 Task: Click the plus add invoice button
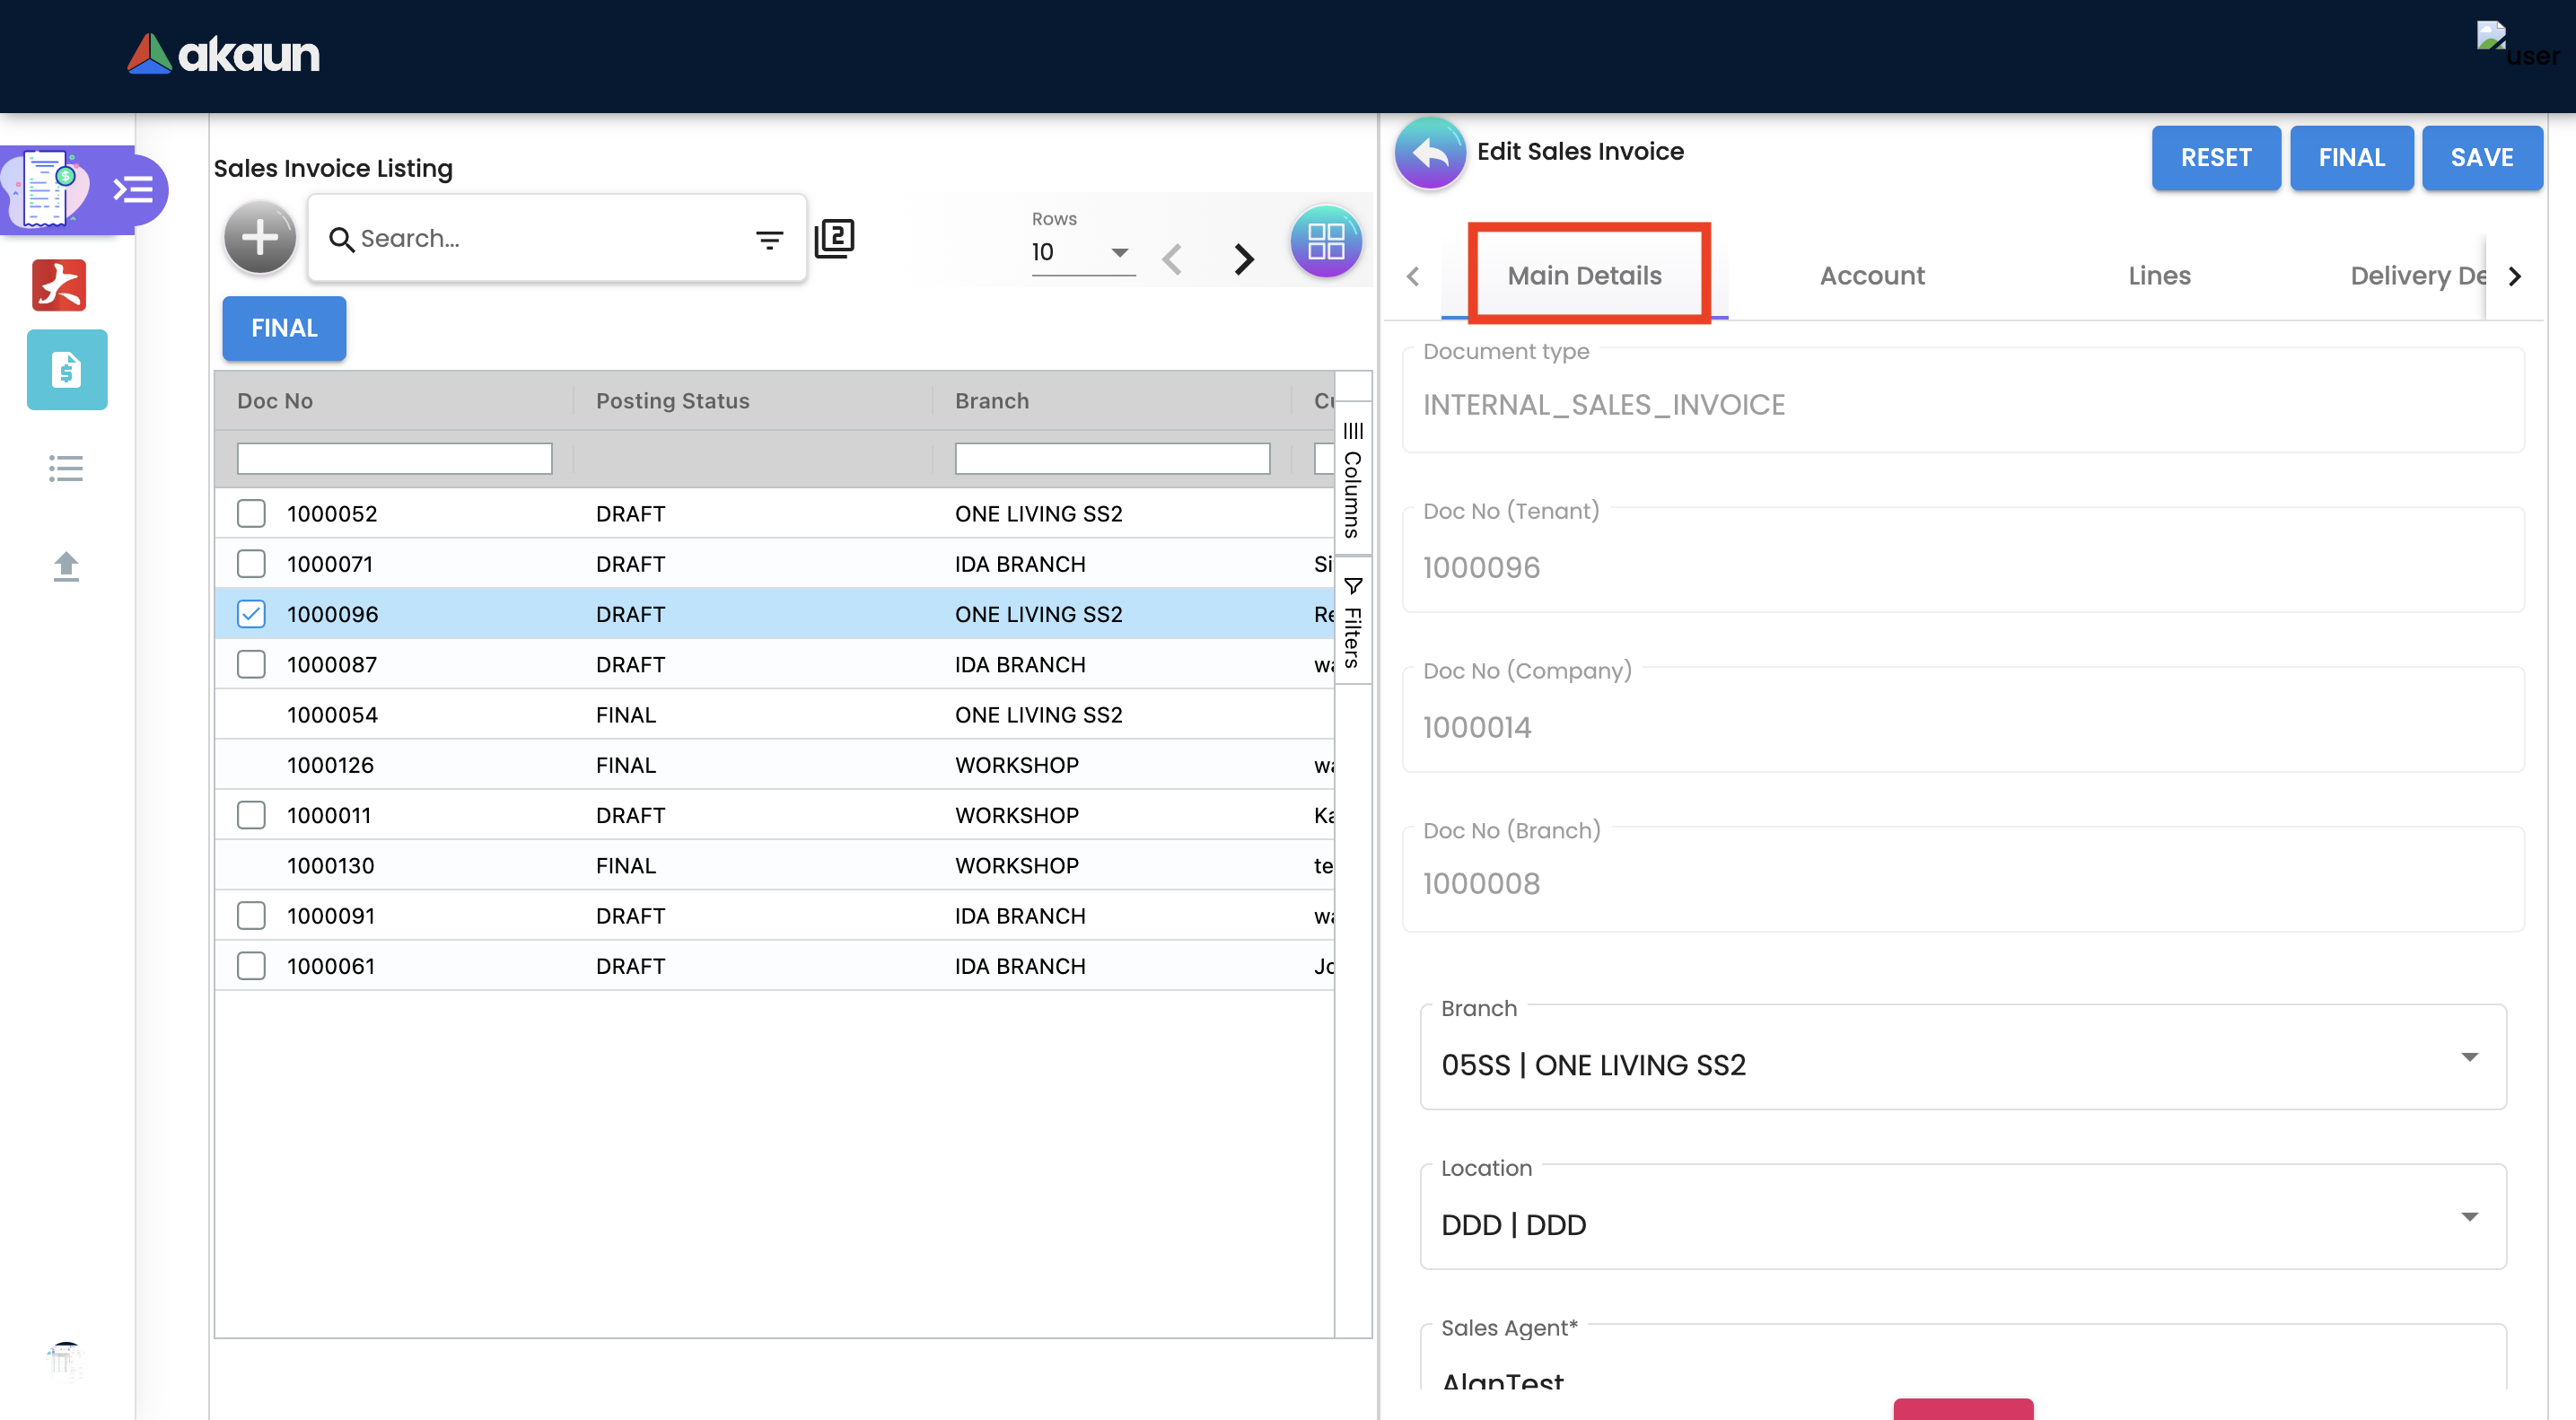259,238
